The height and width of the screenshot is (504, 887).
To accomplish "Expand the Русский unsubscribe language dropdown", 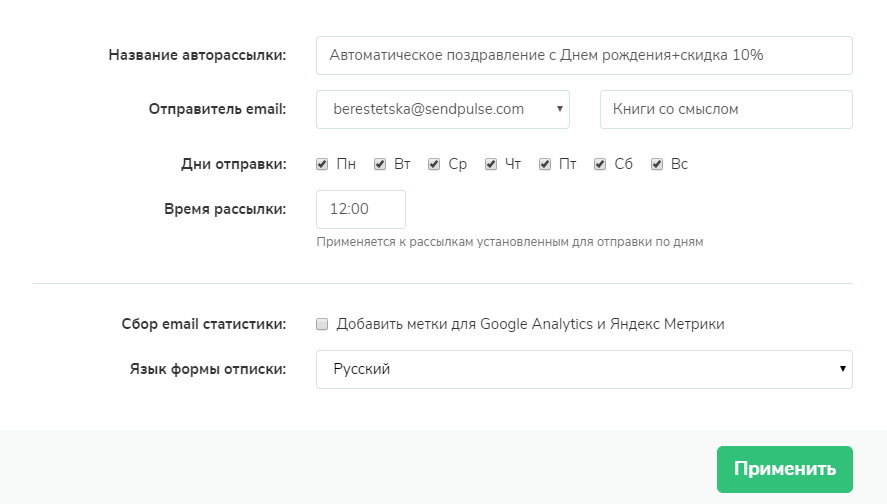I will pos(584,369).
